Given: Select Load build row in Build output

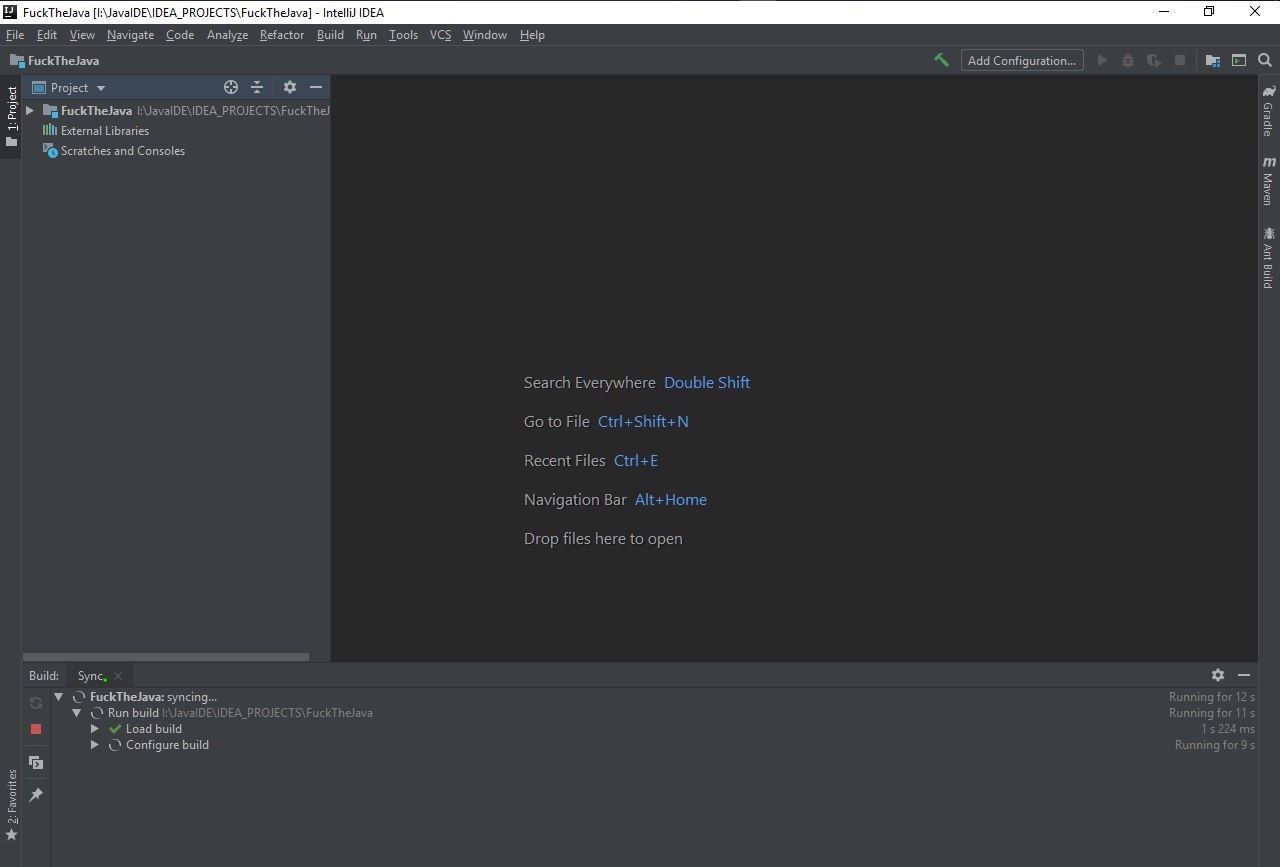Looking at the screenshot, I should click(x=655, y=729).
